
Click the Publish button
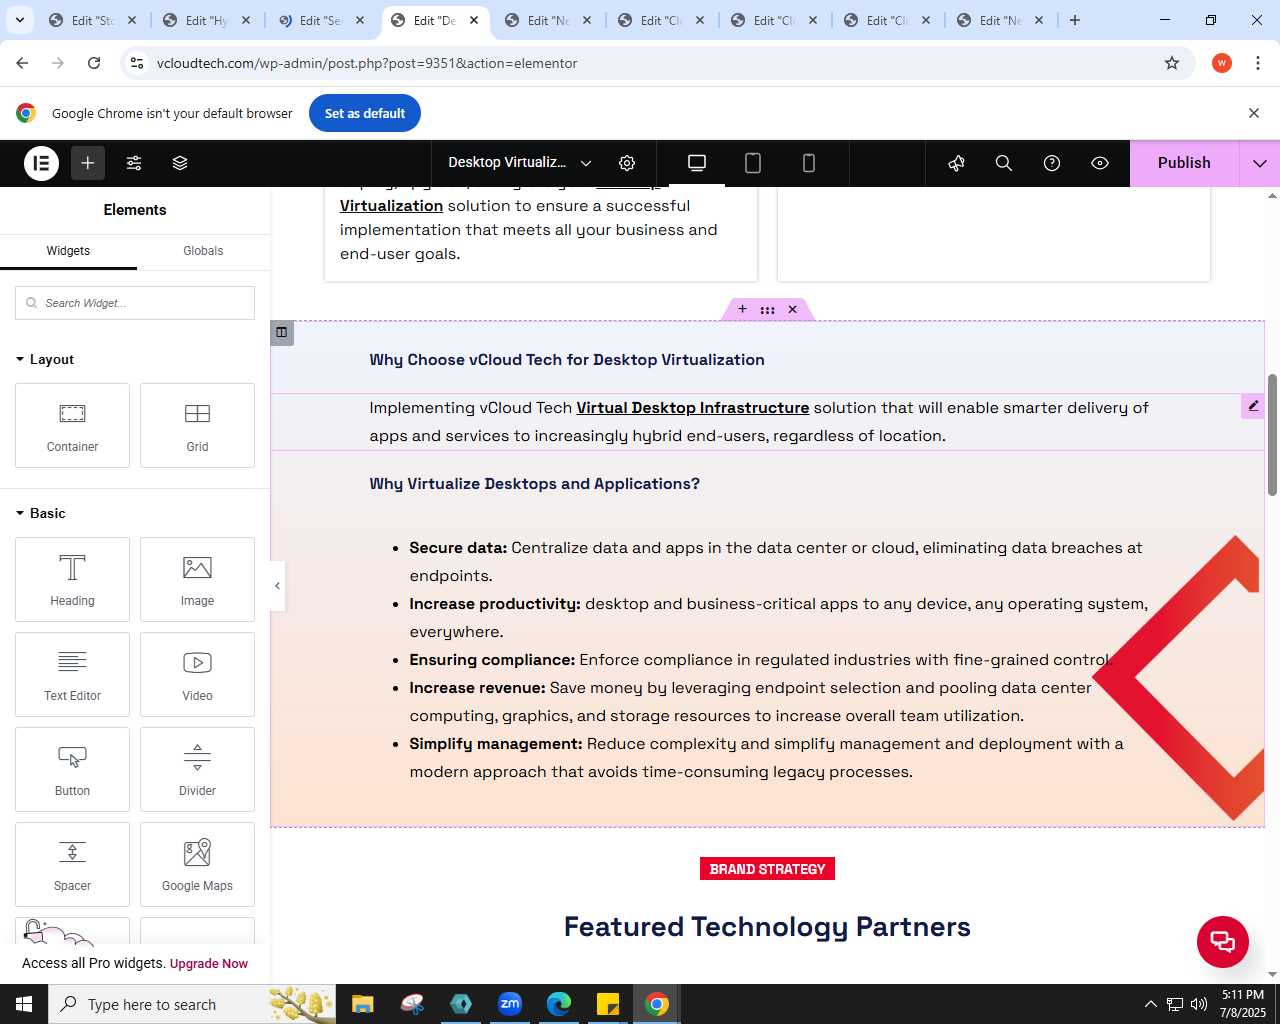pos(1184,163)
